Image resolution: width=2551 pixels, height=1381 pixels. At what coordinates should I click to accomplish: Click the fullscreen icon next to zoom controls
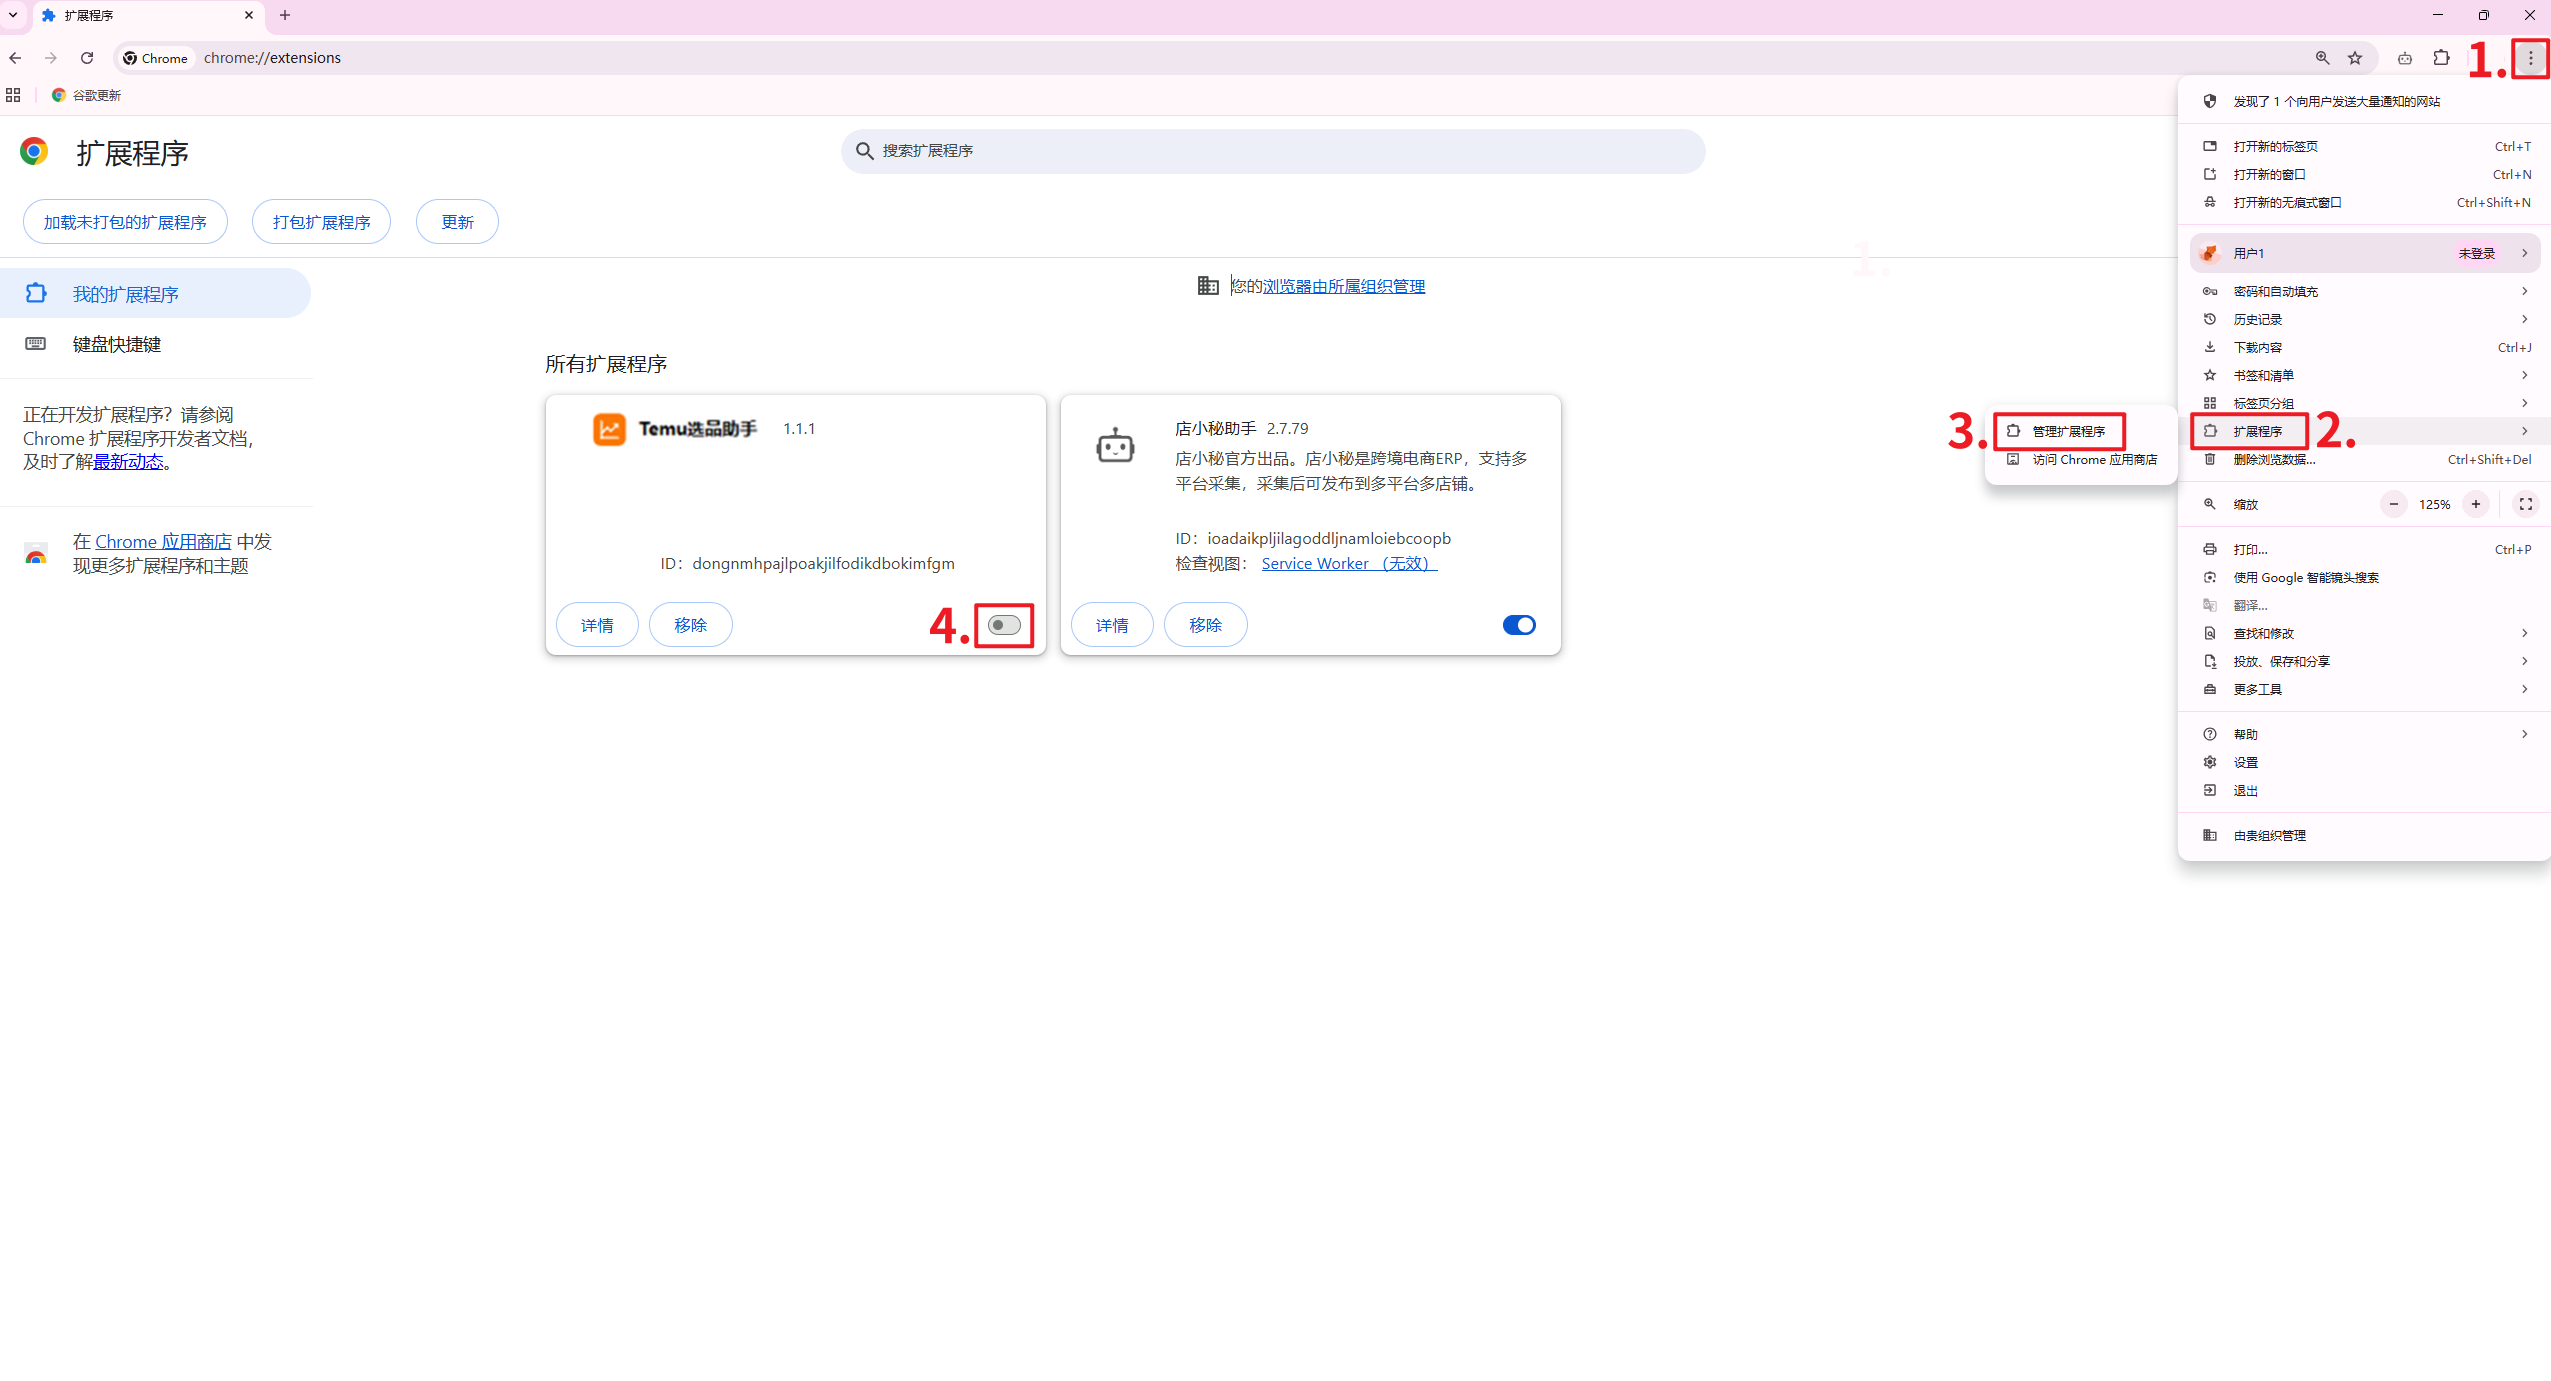(2525, 504)
